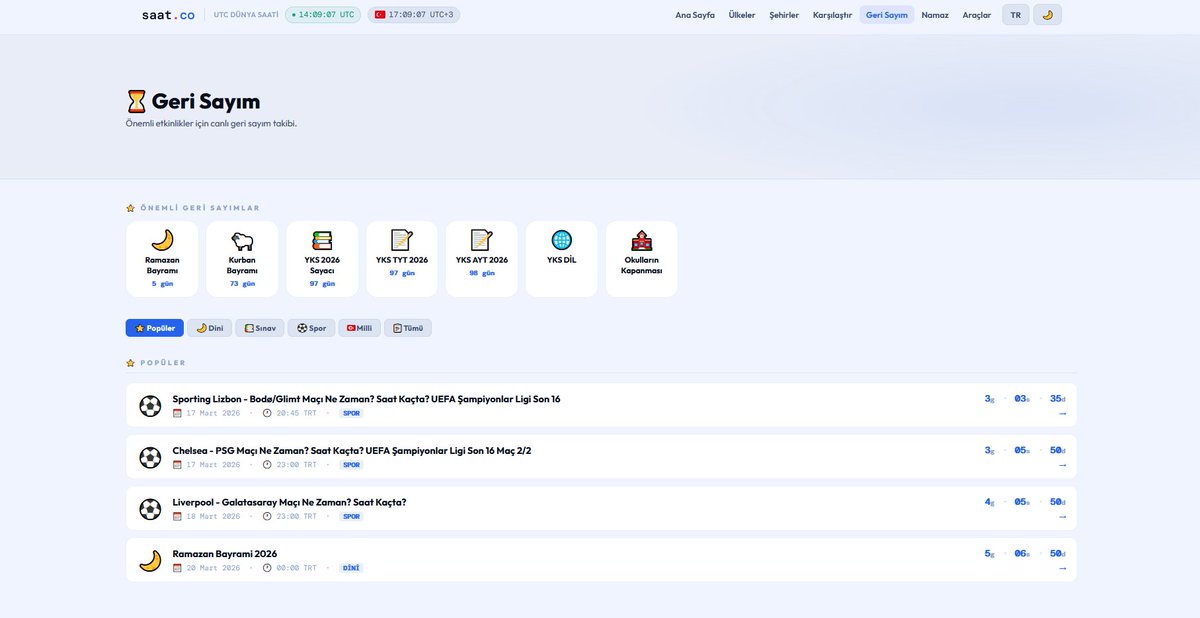This screenshot has height=618, width=1200.
Task: Select the Sınav filter tab
Action: pos(260,328)
